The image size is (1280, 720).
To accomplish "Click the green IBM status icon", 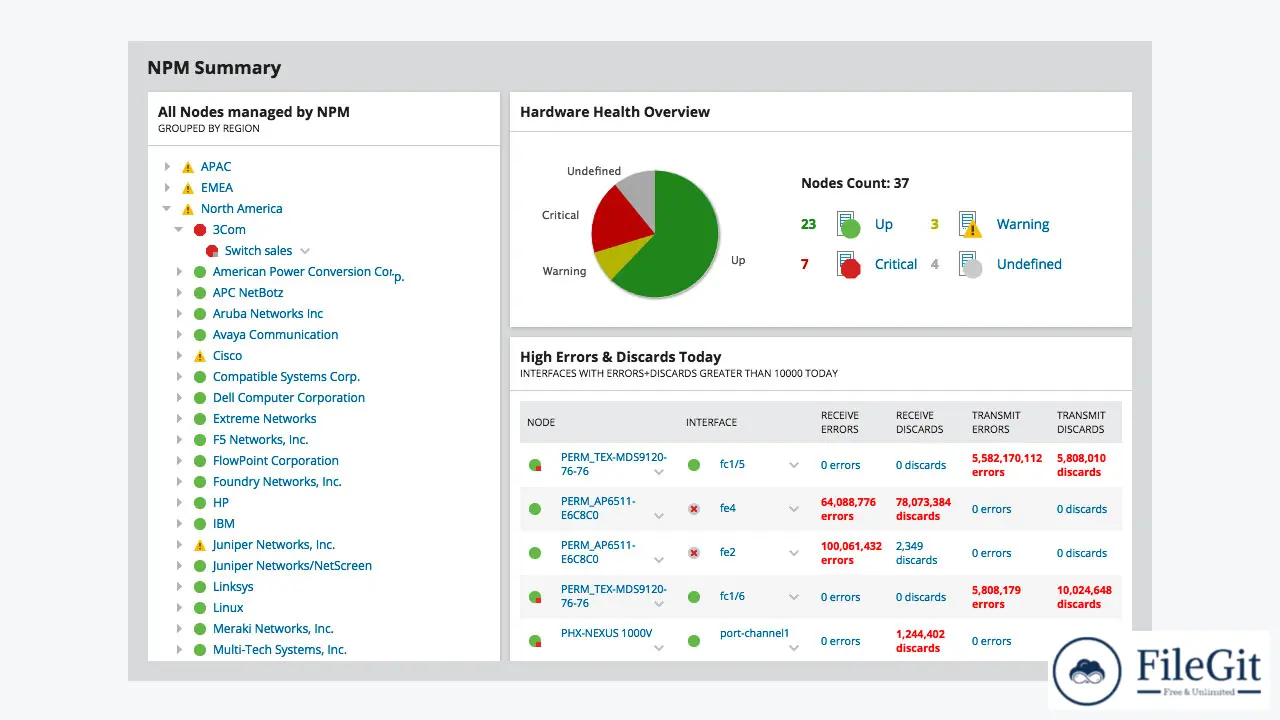I will [x=199, y=524].
